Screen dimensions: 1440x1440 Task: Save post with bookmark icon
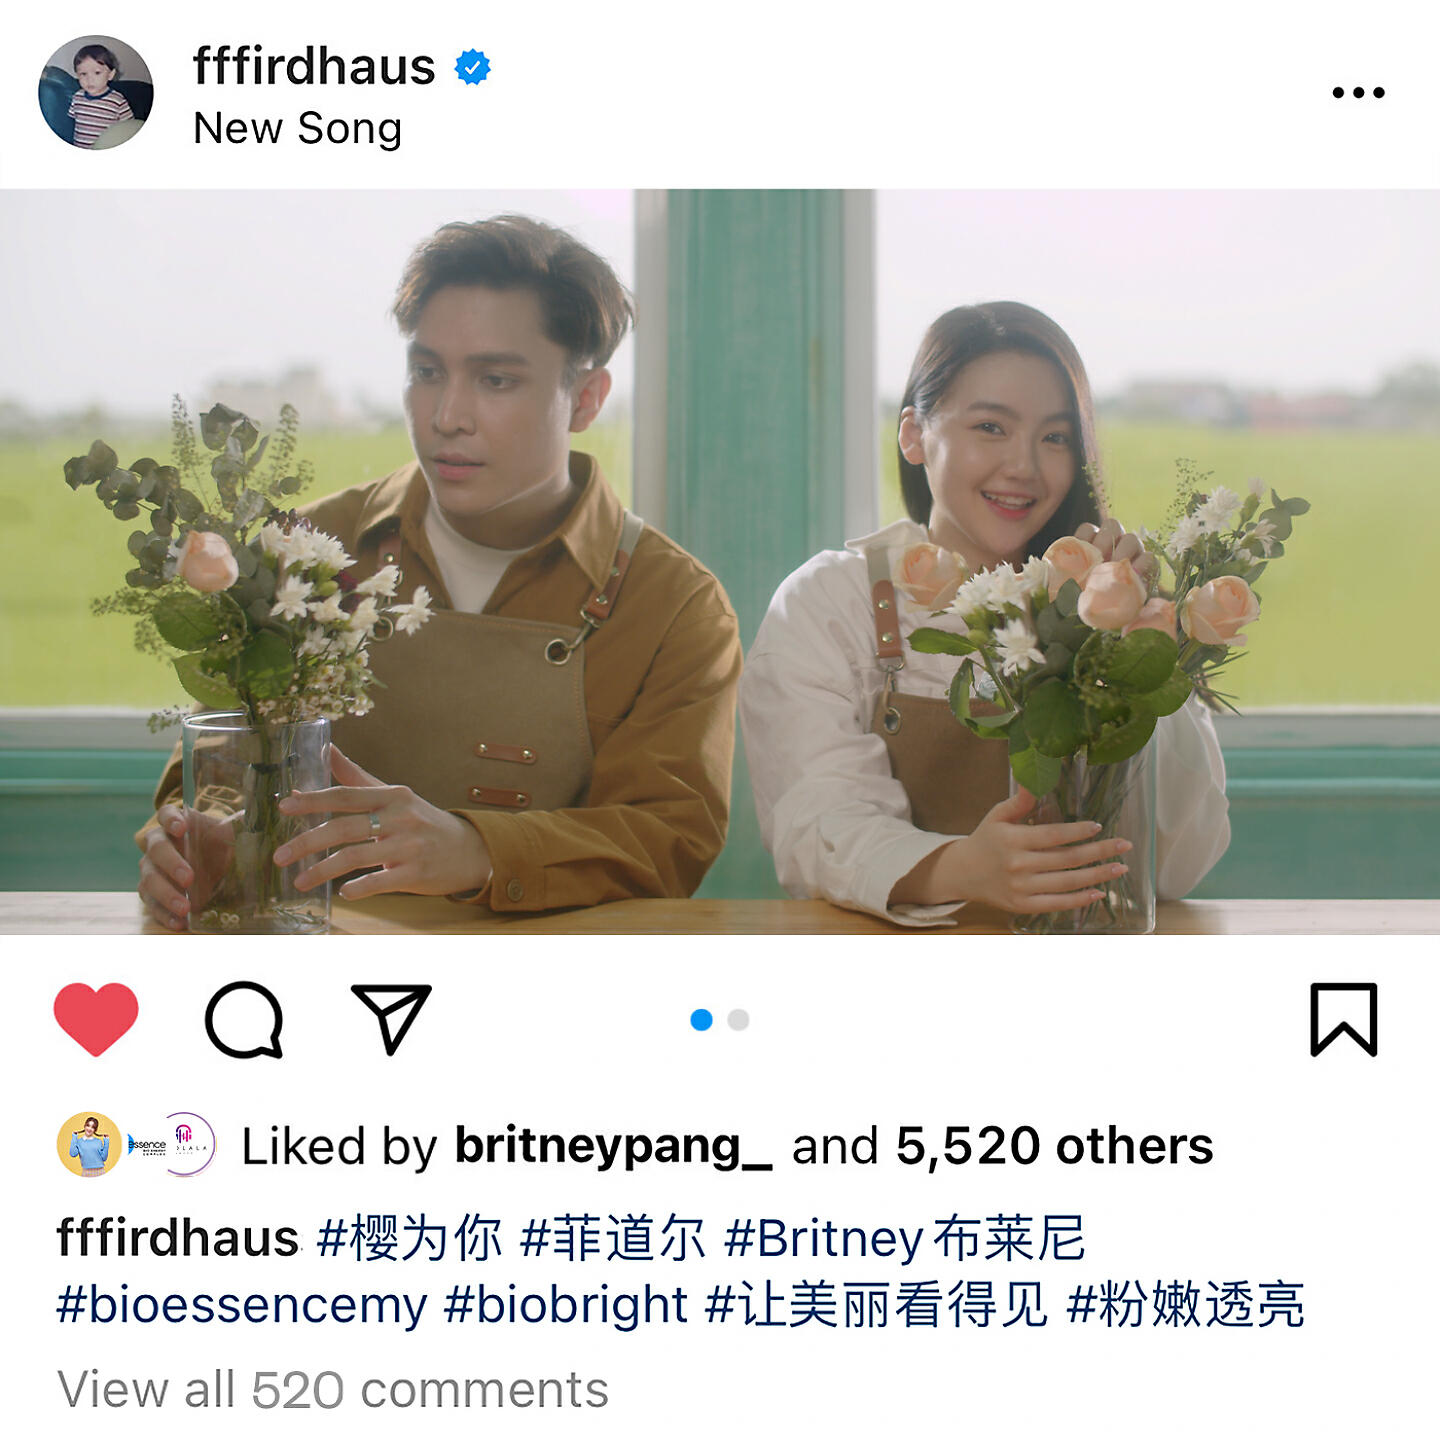[x=1344, y=1019]
